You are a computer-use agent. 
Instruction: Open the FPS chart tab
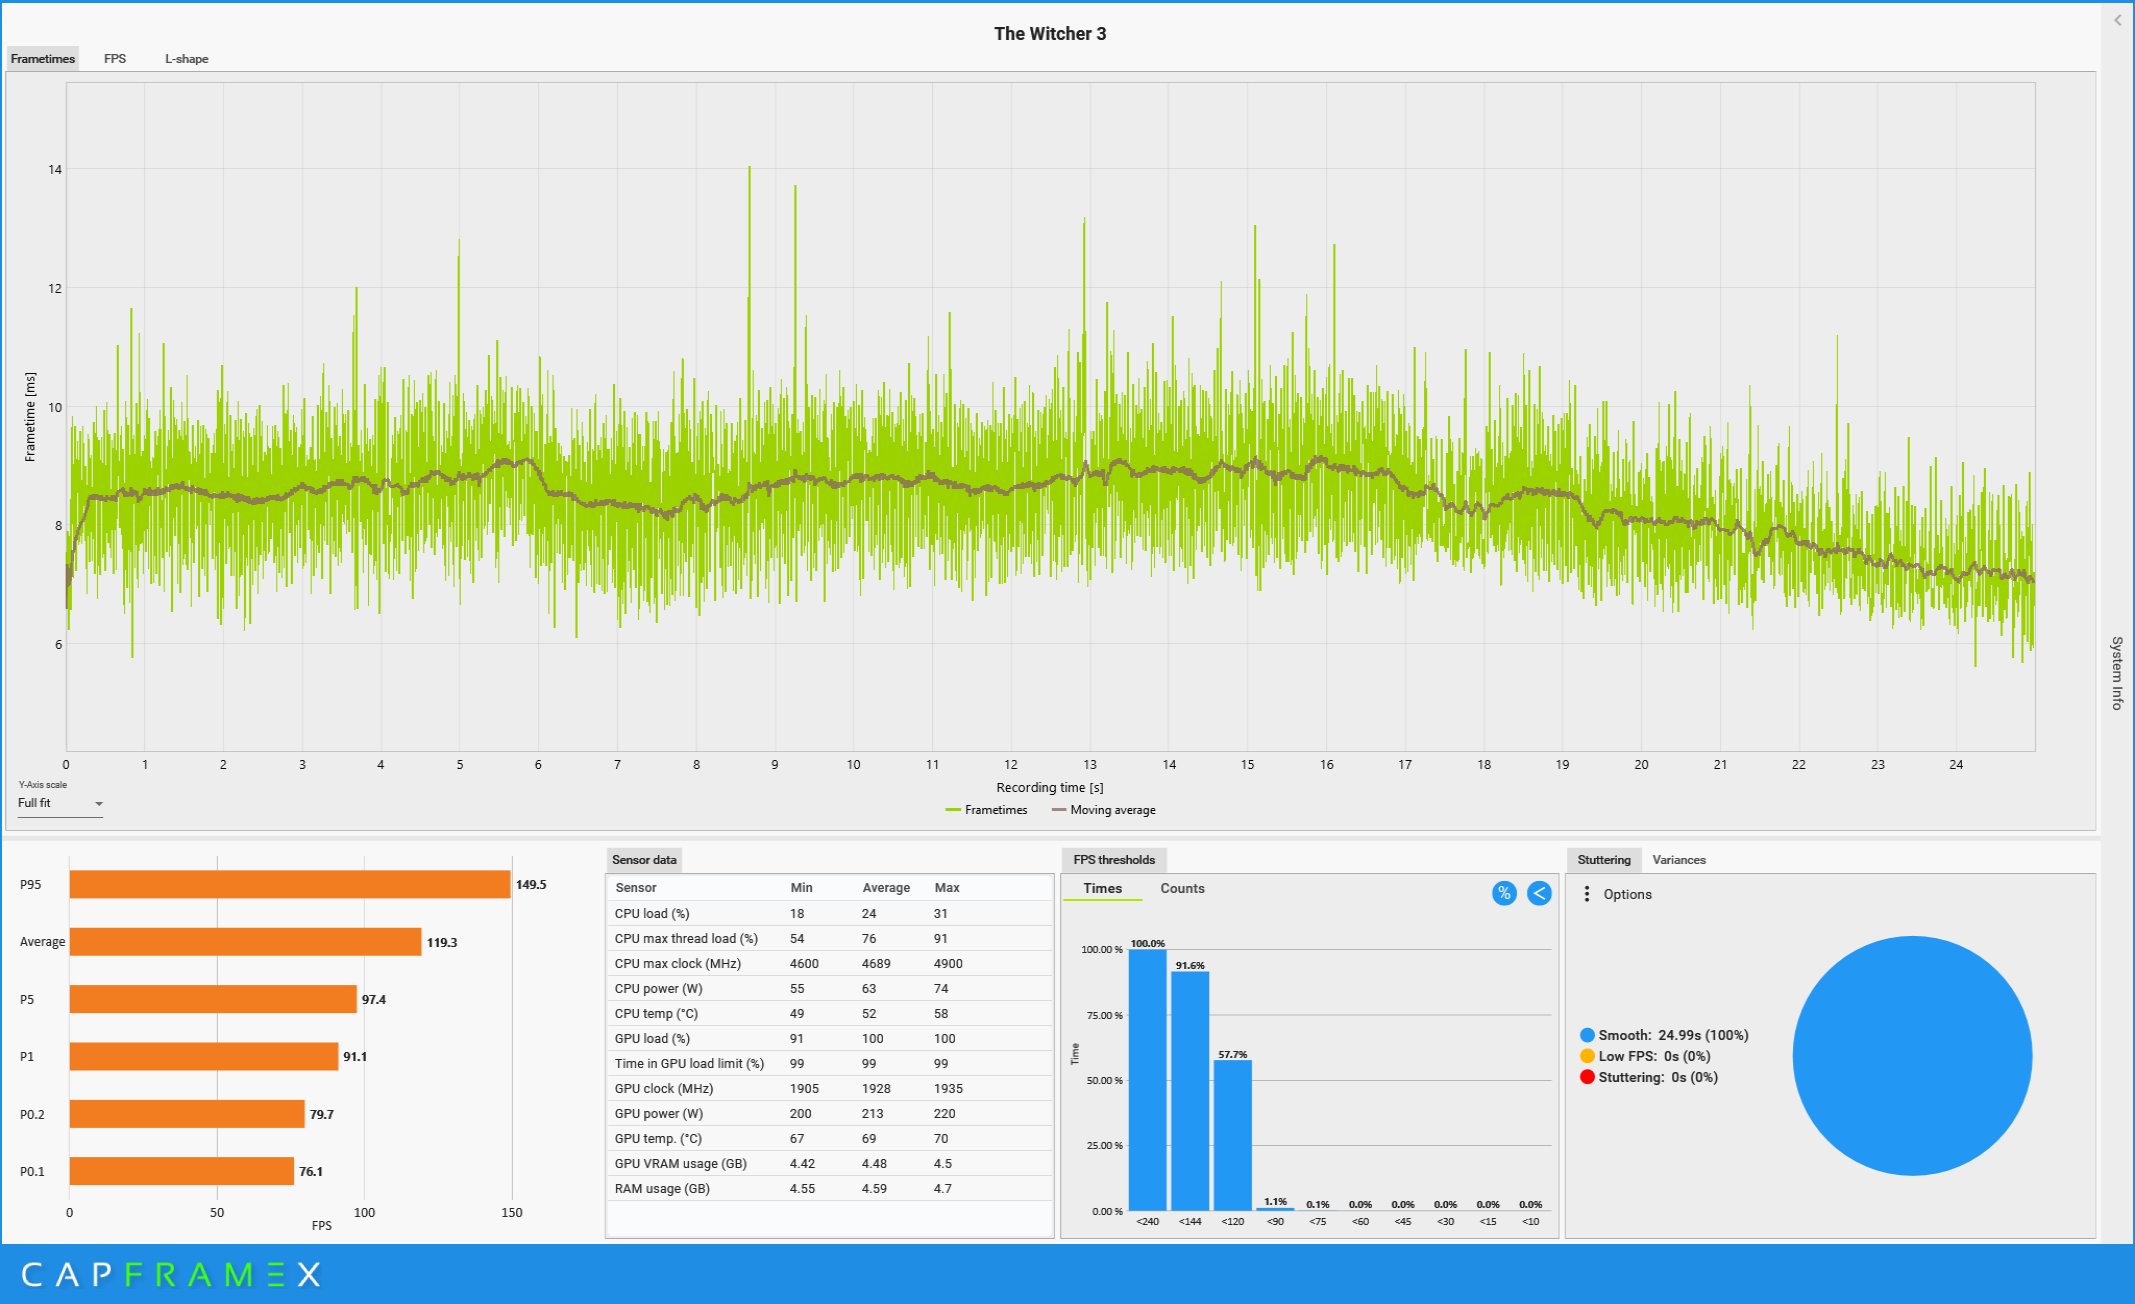(115, 59)
